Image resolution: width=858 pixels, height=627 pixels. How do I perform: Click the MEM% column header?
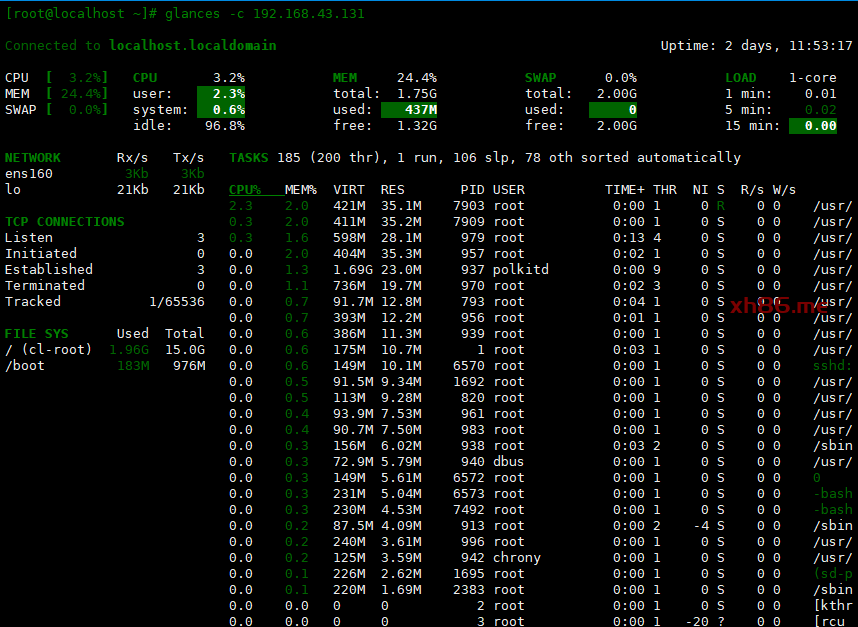click(300, 189)
